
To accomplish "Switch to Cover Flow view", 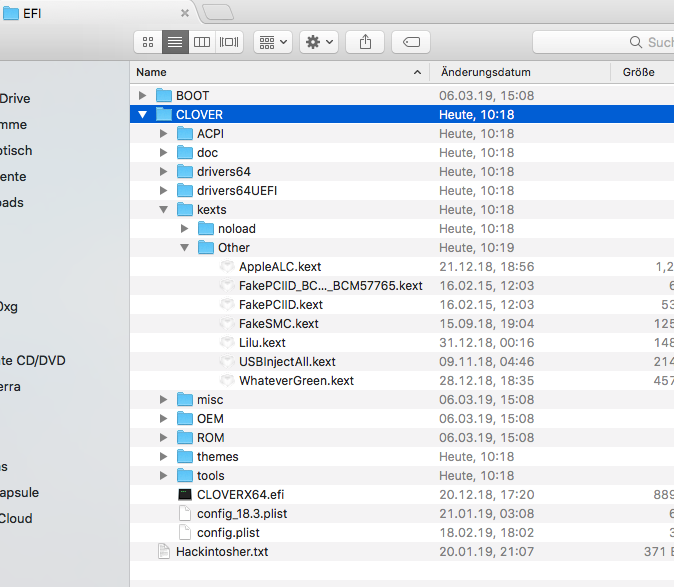I will click(229, 42).
